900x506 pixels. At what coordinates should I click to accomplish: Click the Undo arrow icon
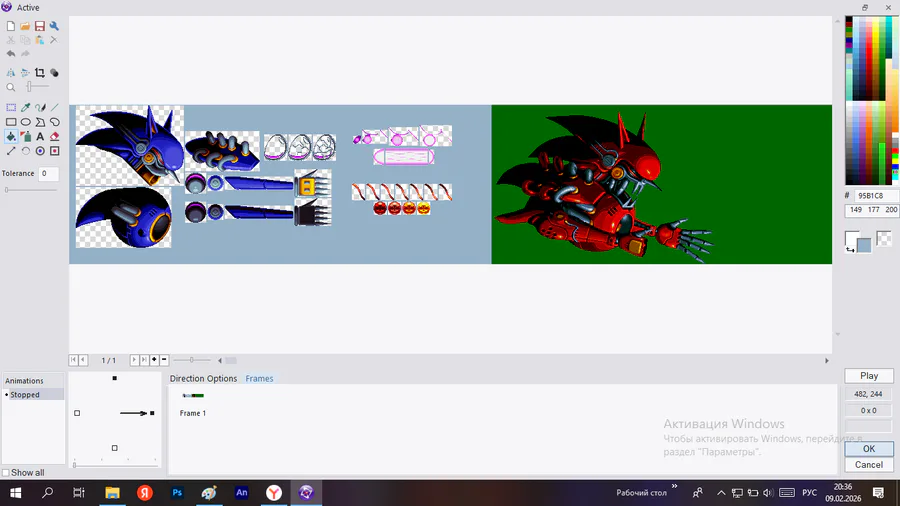point(11,53)
